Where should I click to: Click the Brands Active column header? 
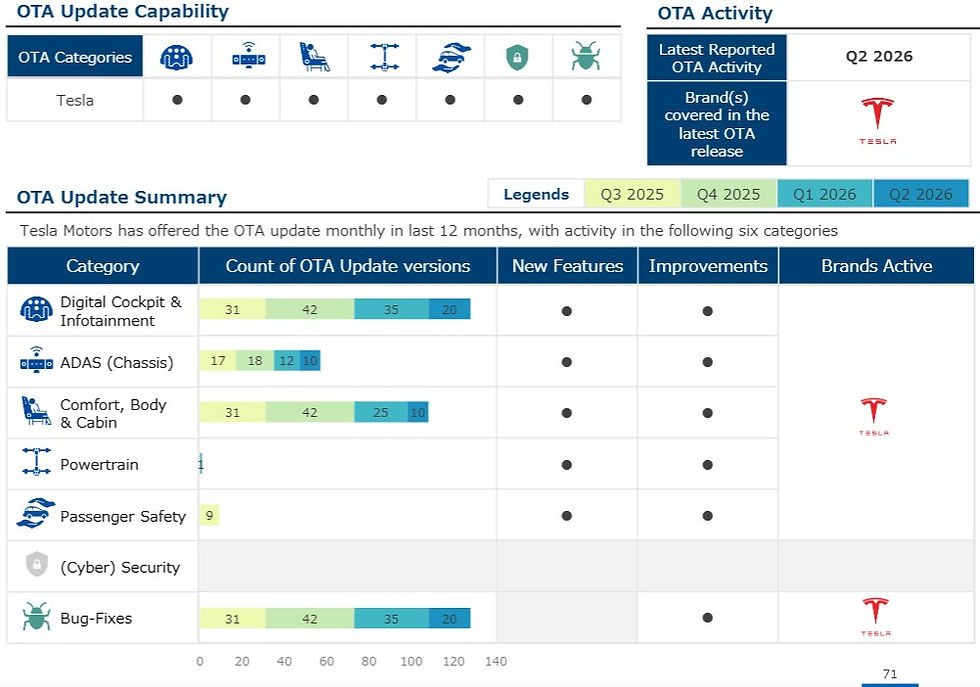pos(876,266)
